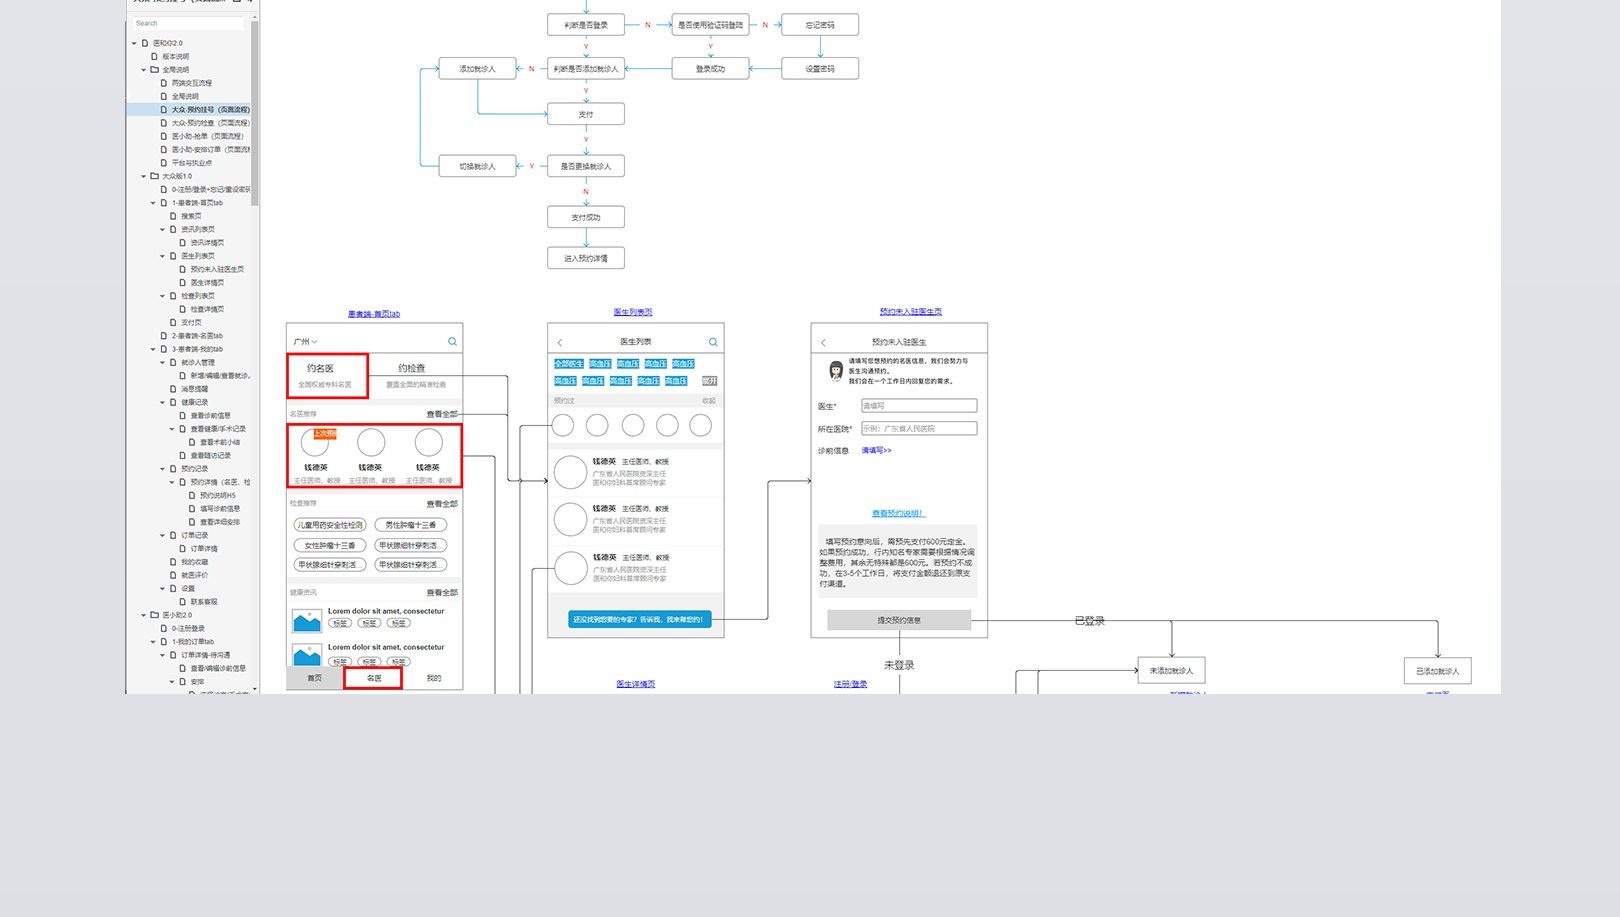Open the 平台与执业点 page

click(191, 163)
